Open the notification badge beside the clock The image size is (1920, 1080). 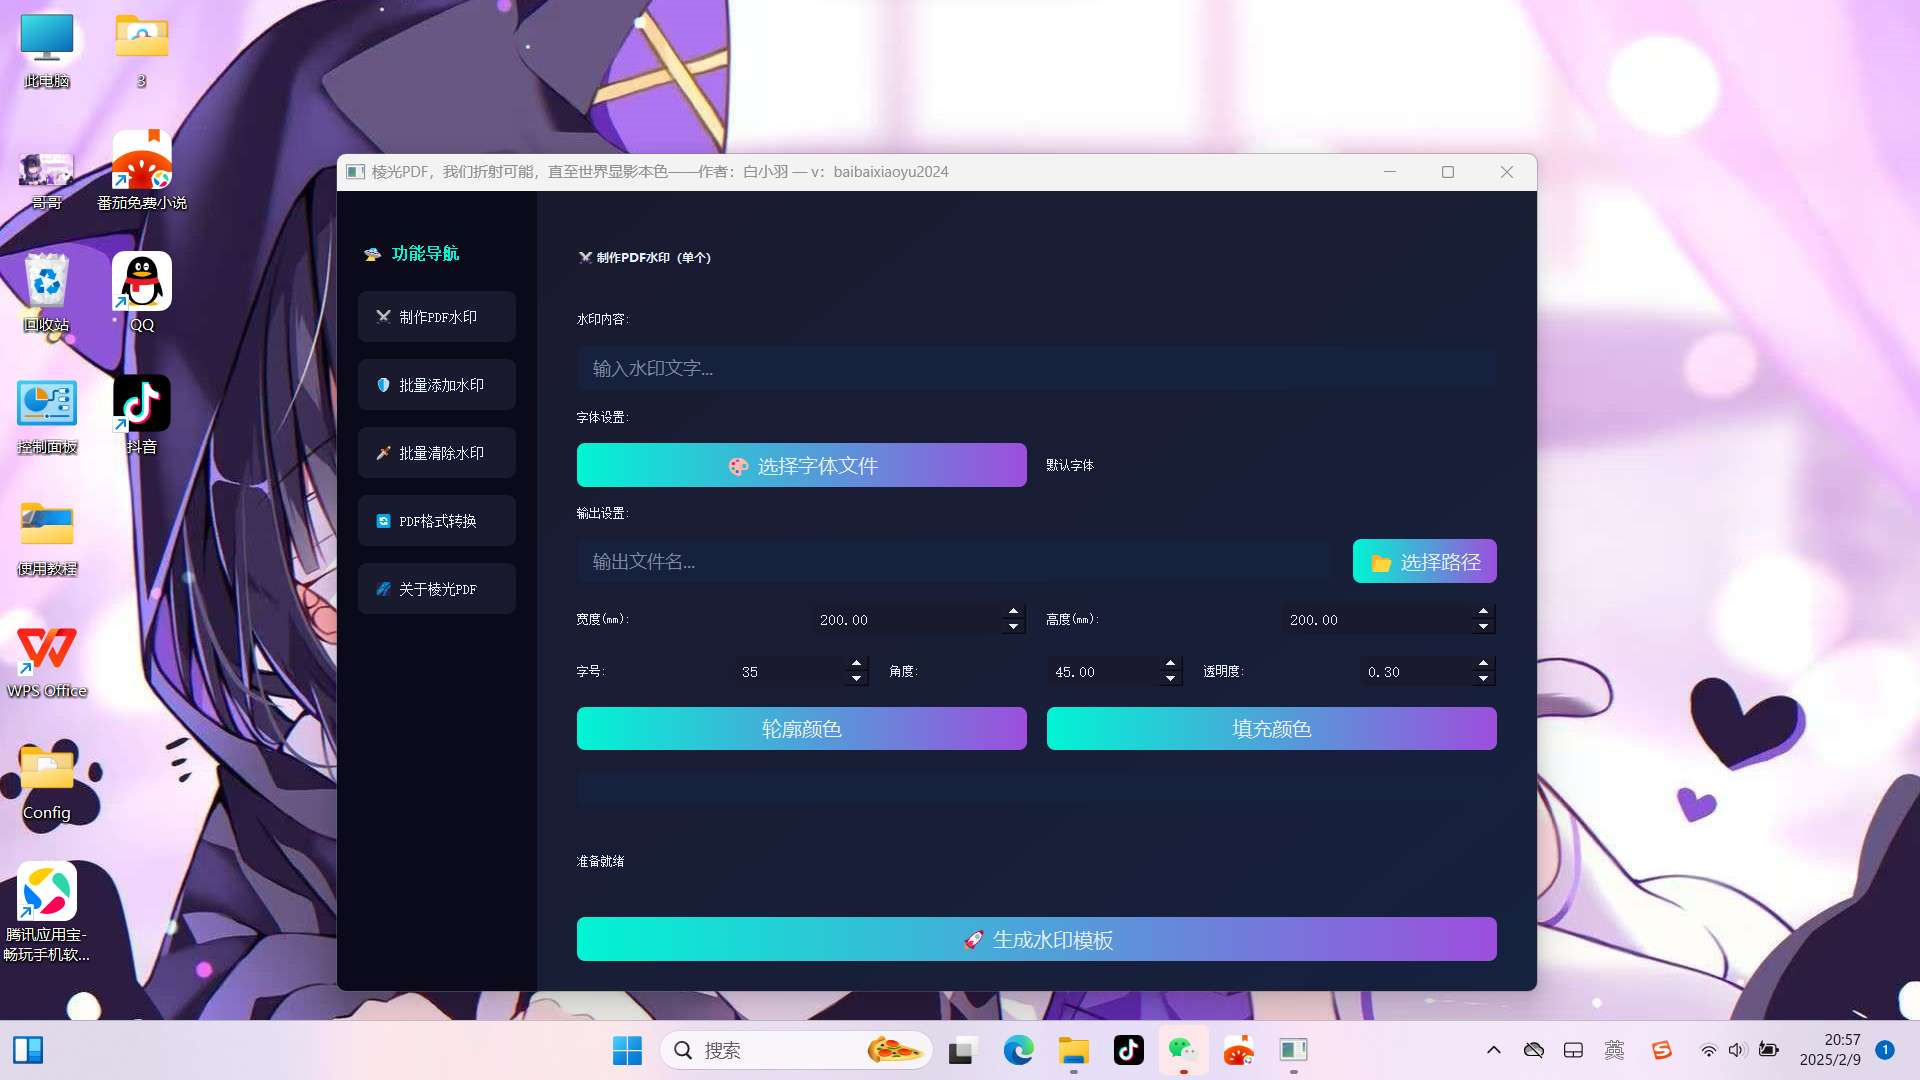click(1885, 1050)
